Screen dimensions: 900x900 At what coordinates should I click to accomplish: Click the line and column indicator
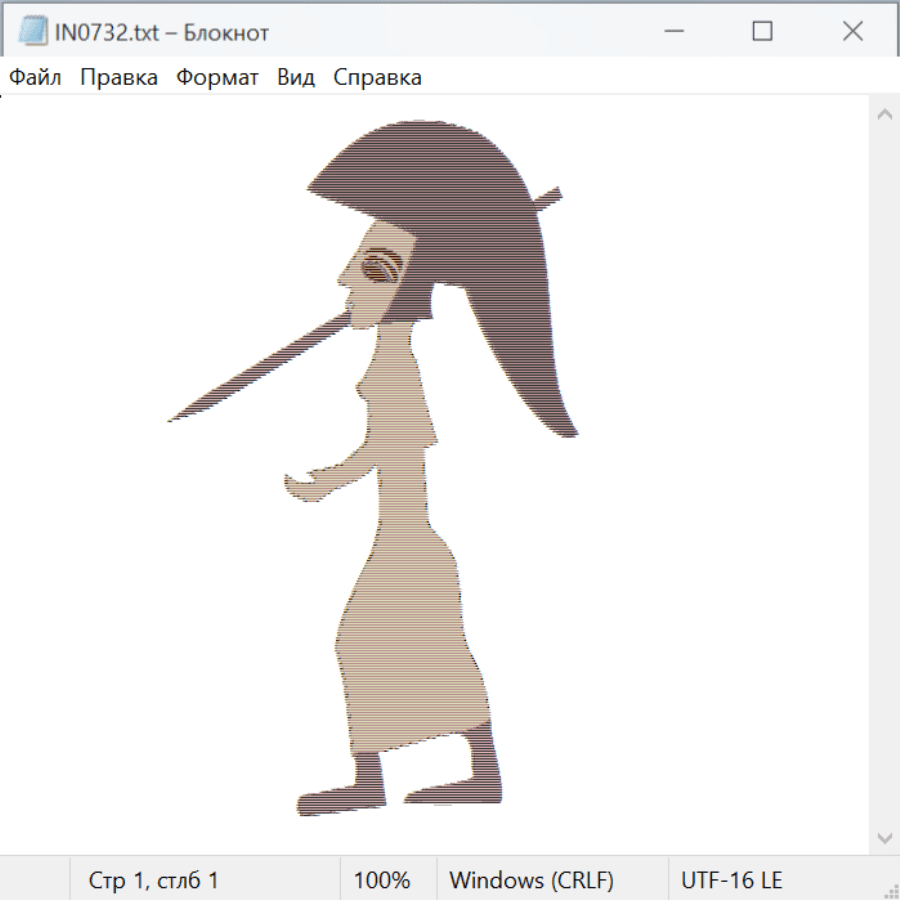(154, 880)
